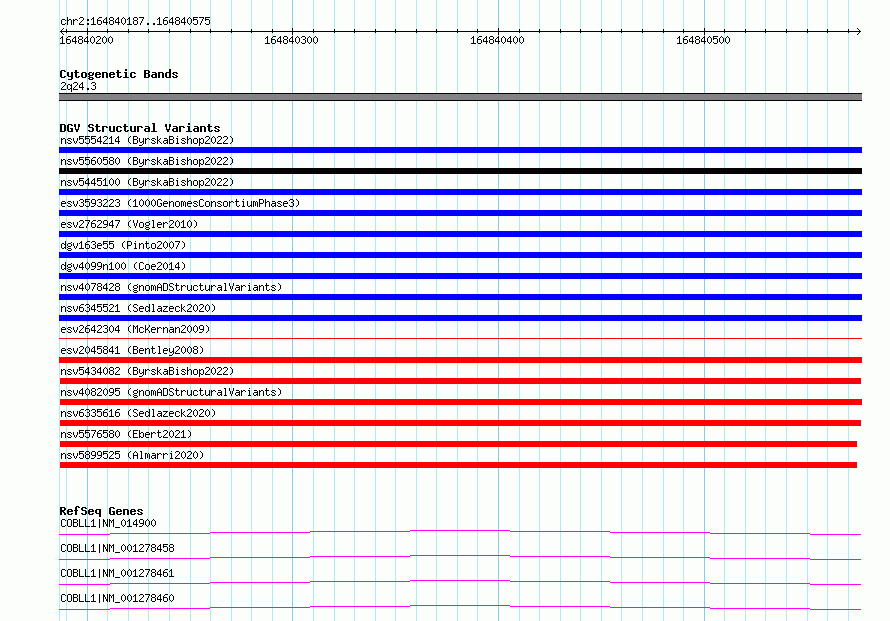Select the black nsv5560580 variant bar
This screenshot has width=890, height=621.
(x=460, y=171)
